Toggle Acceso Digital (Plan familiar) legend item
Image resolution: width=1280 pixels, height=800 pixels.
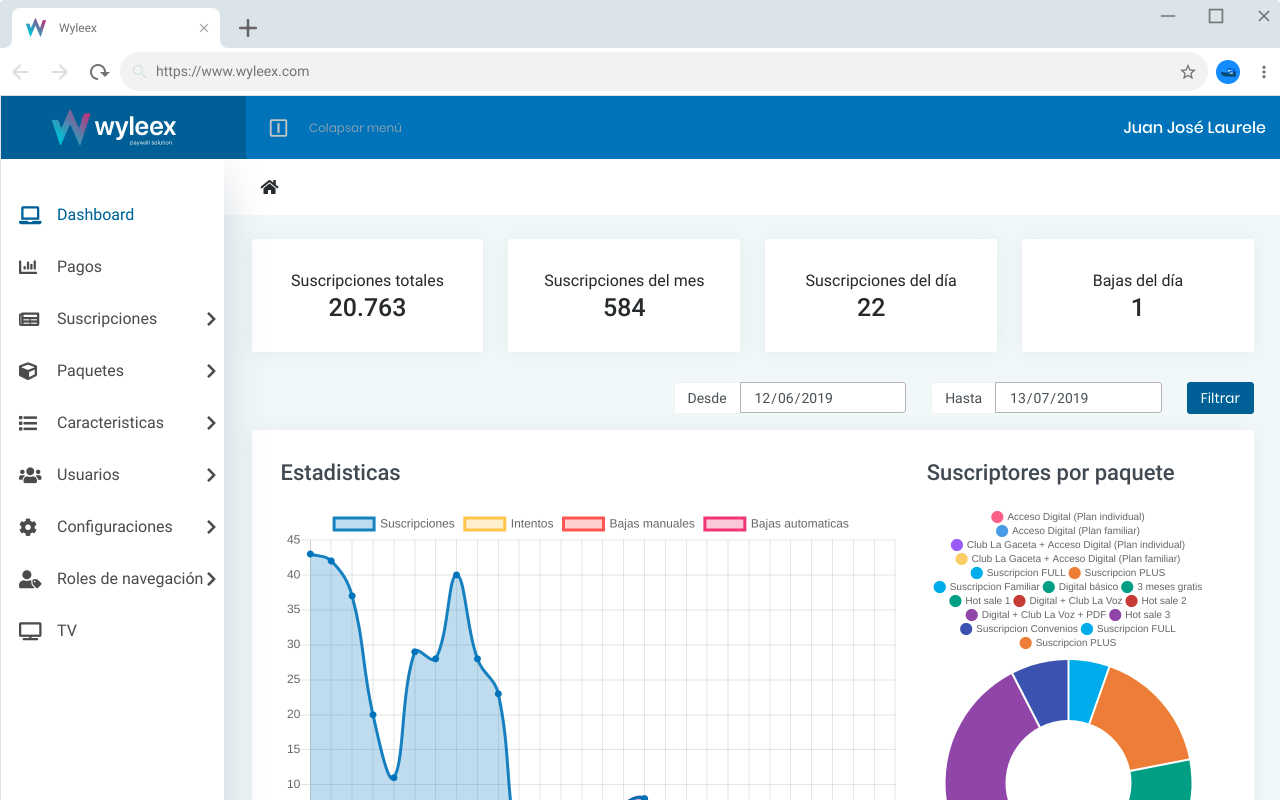pos(1067,531)
